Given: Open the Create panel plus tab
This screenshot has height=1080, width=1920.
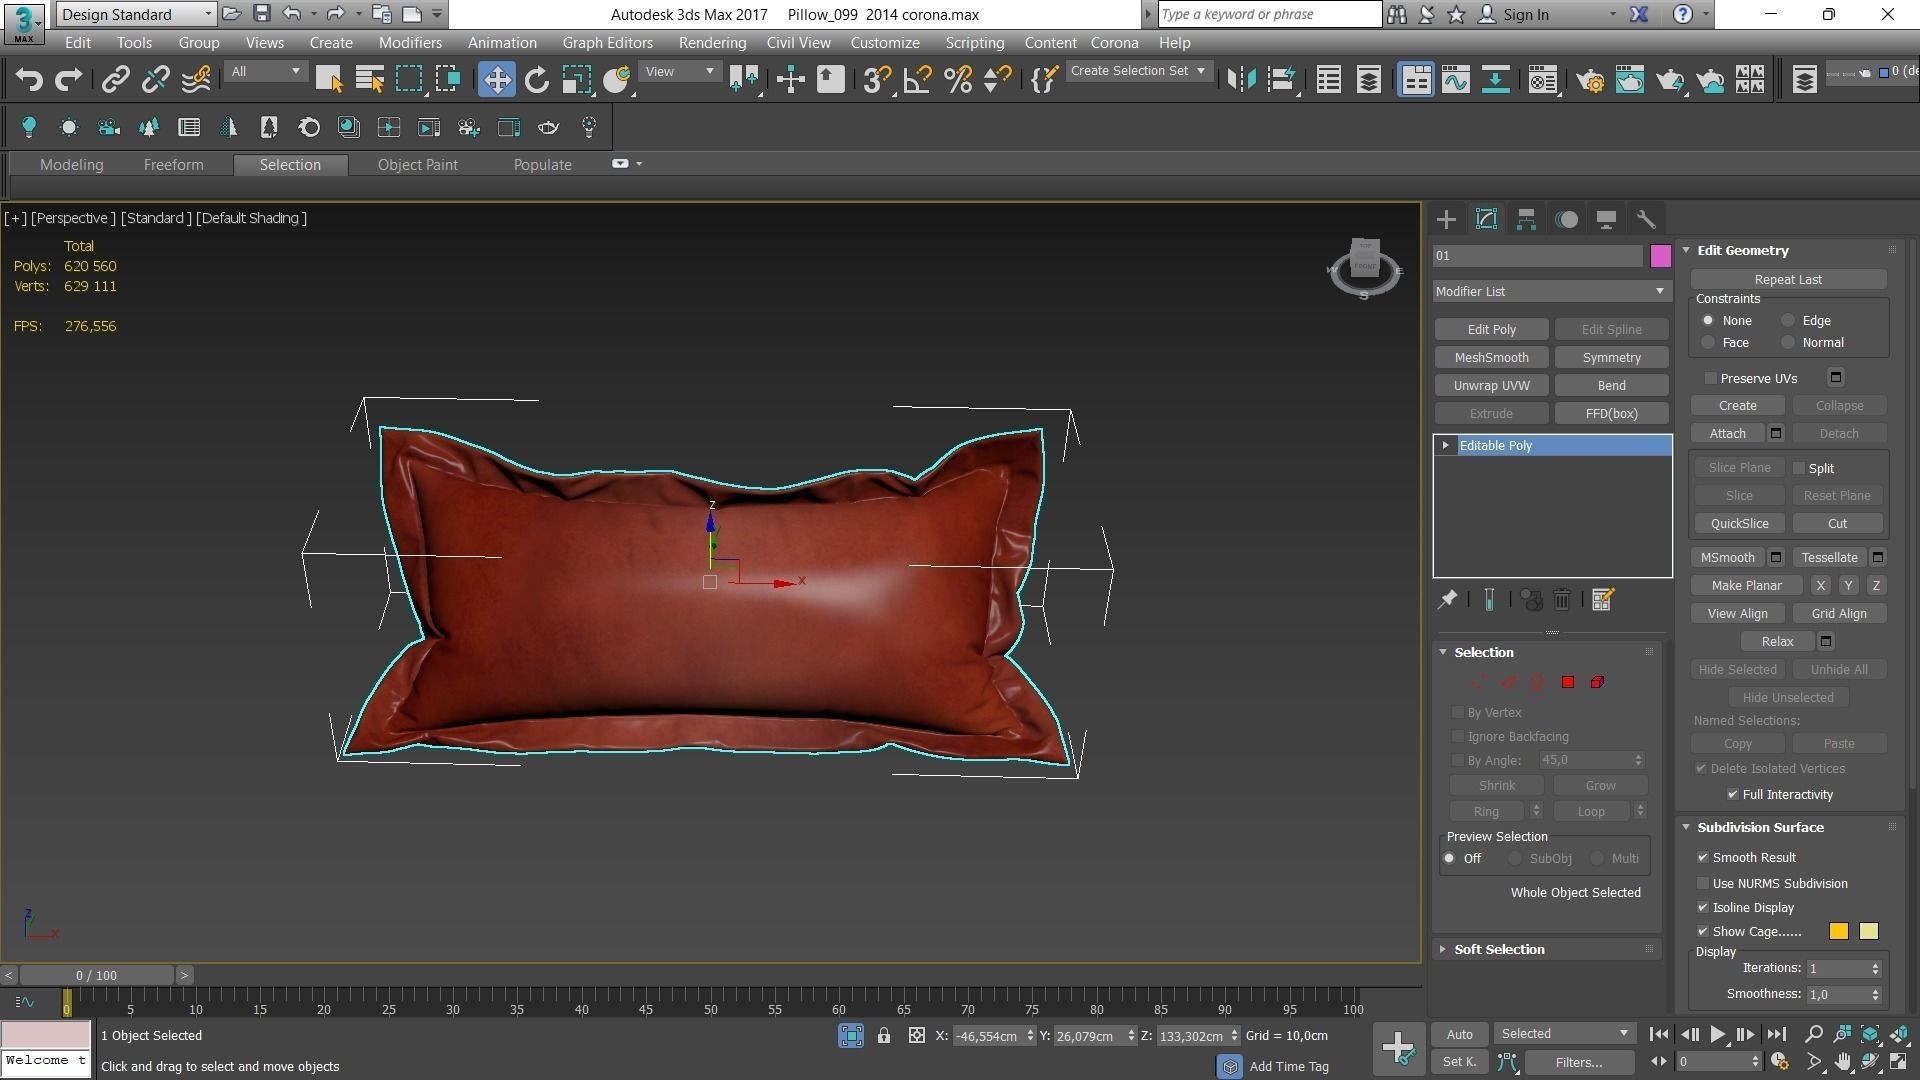Looking at the screenshot, I should (1446, 220).
